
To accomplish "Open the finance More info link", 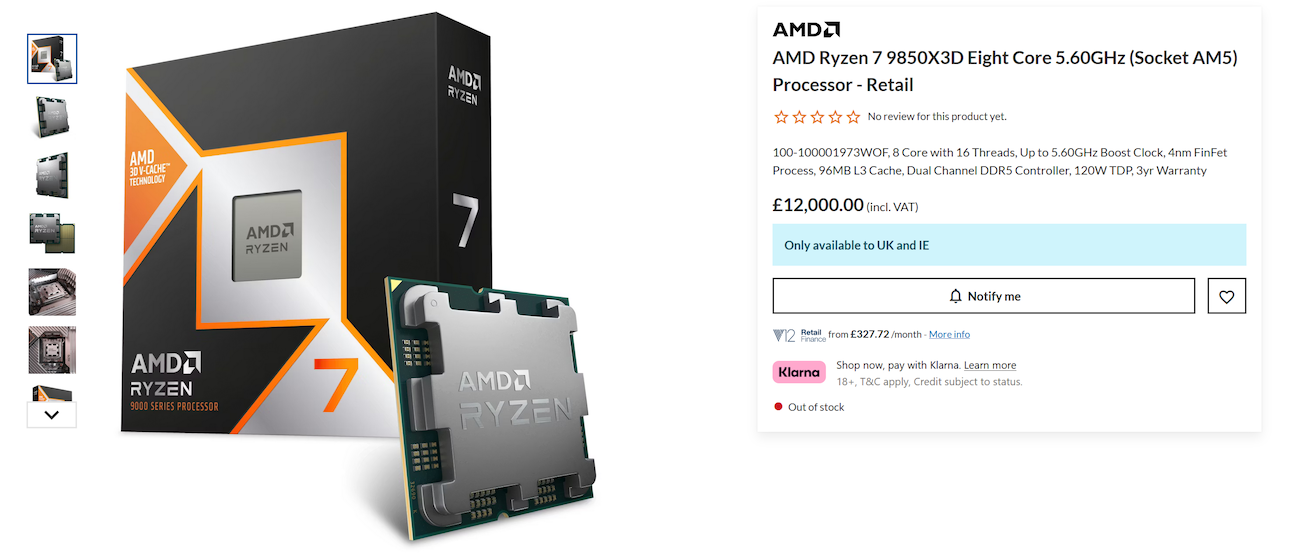I will click(949, 334).
